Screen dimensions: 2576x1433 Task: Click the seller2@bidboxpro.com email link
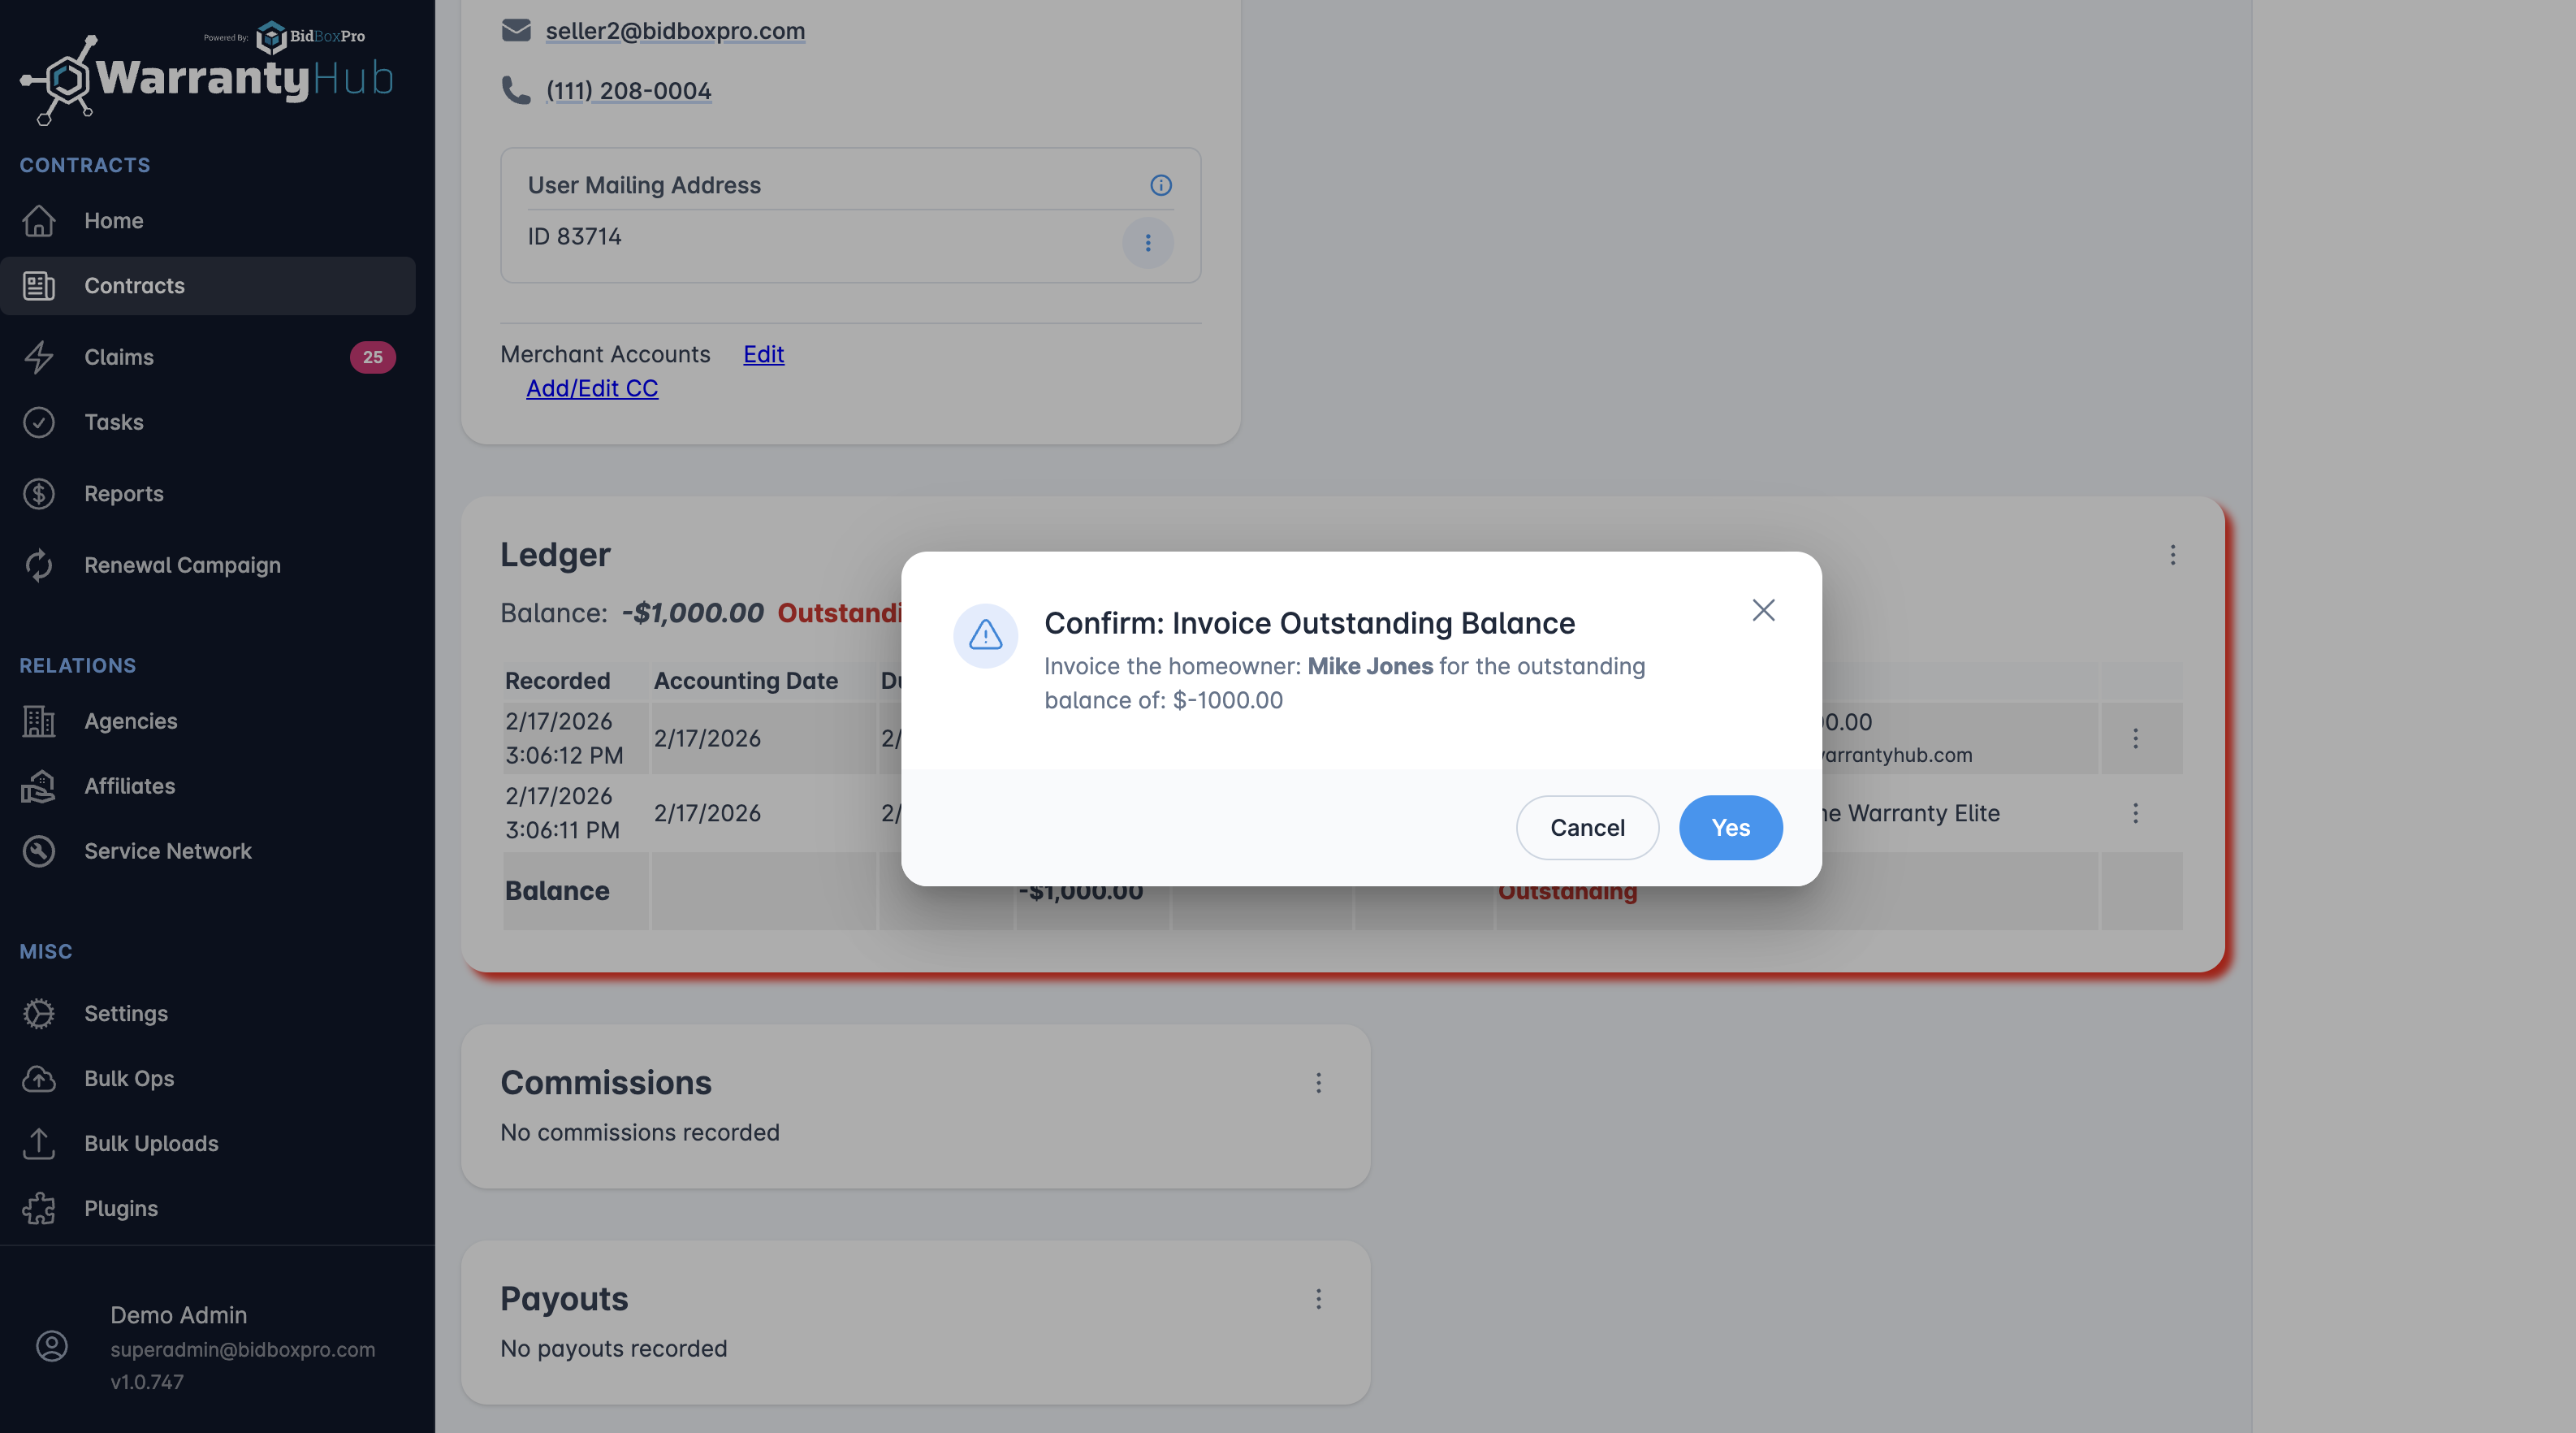[x=675, y=31]
